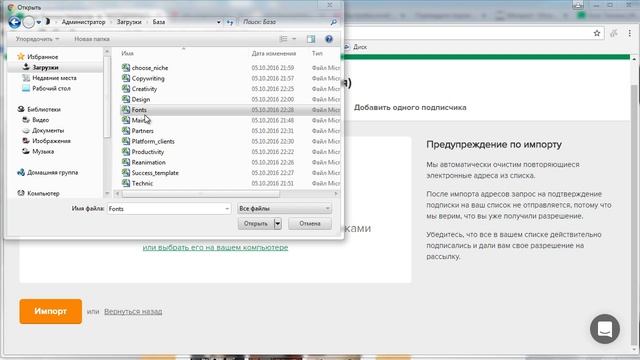Change view with the view options icon
Viewport: 640px width, 360px height.
[283, 39]
